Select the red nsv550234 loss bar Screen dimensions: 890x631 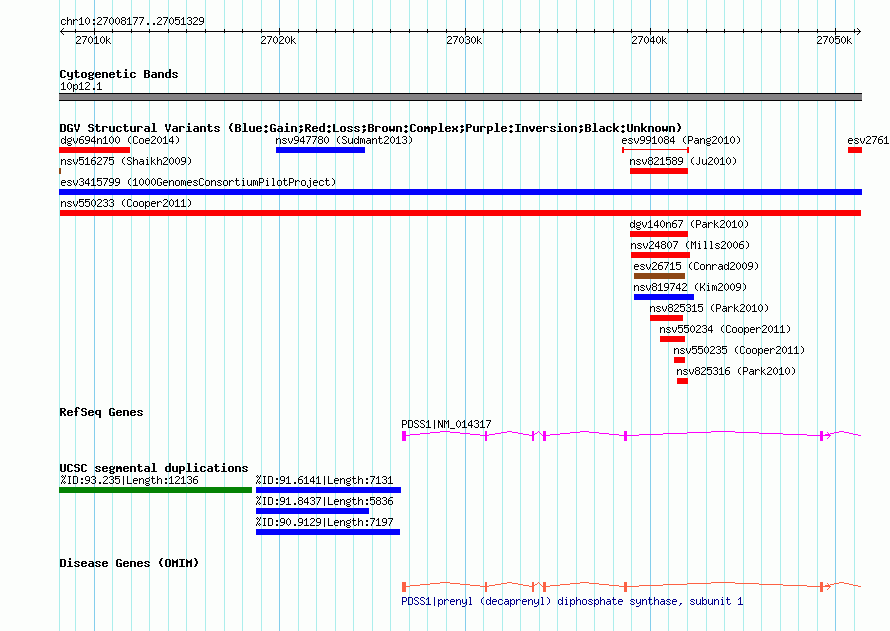click(672, 339)
